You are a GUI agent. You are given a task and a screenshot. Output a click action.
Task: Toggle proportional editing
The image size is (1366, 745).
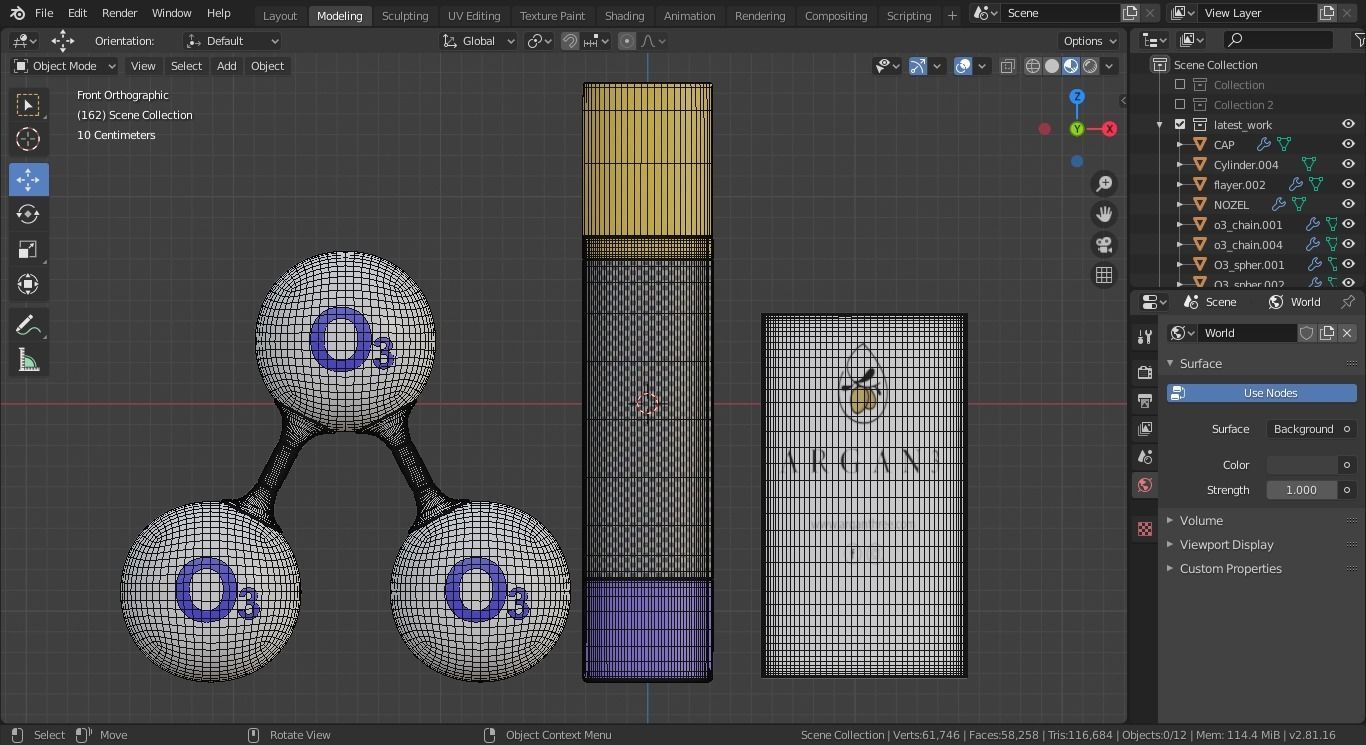coord(627,41)
